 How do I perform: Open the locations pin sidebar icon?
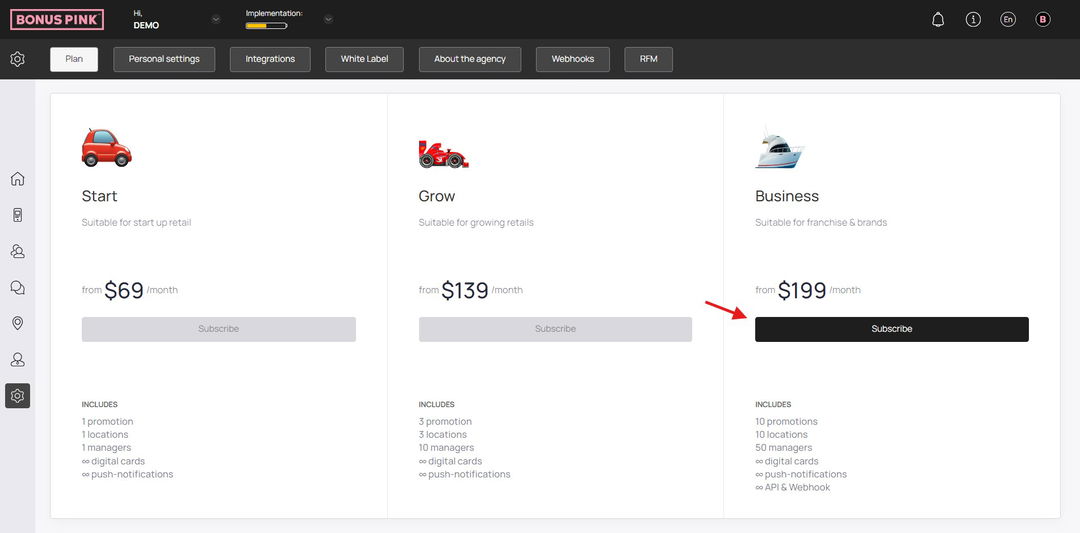[18, 323]
